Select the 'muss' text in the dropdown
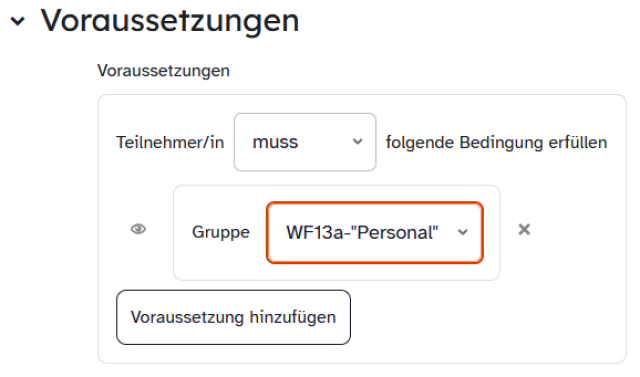The width and height of the screenshot is (640, 377). [x=275, y=142]
